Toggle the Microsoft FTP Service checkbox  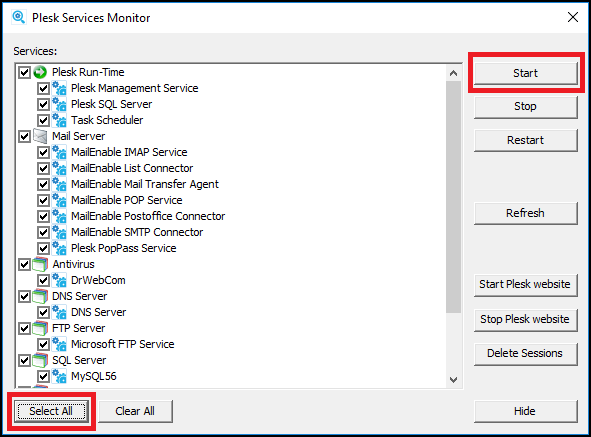(43, 344)
